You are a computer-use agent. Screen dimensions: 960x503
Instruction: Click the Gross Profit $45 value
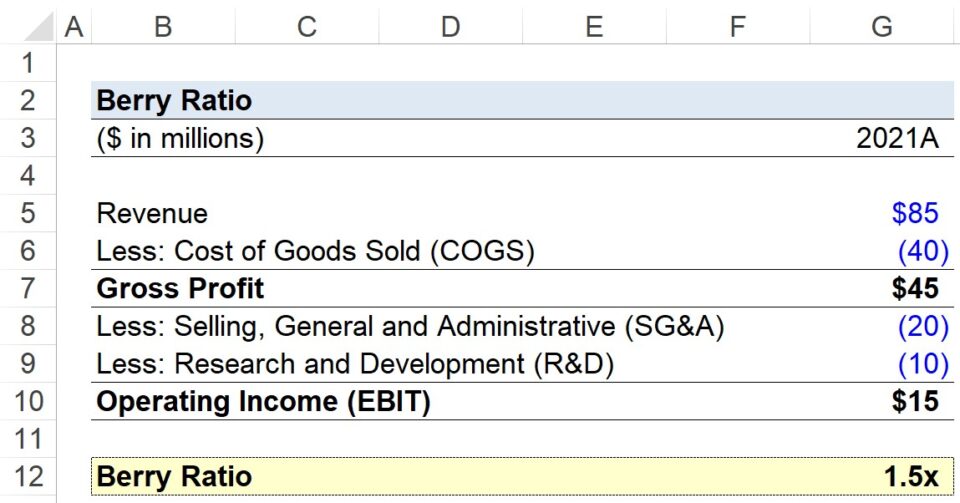tap(915, 289)
